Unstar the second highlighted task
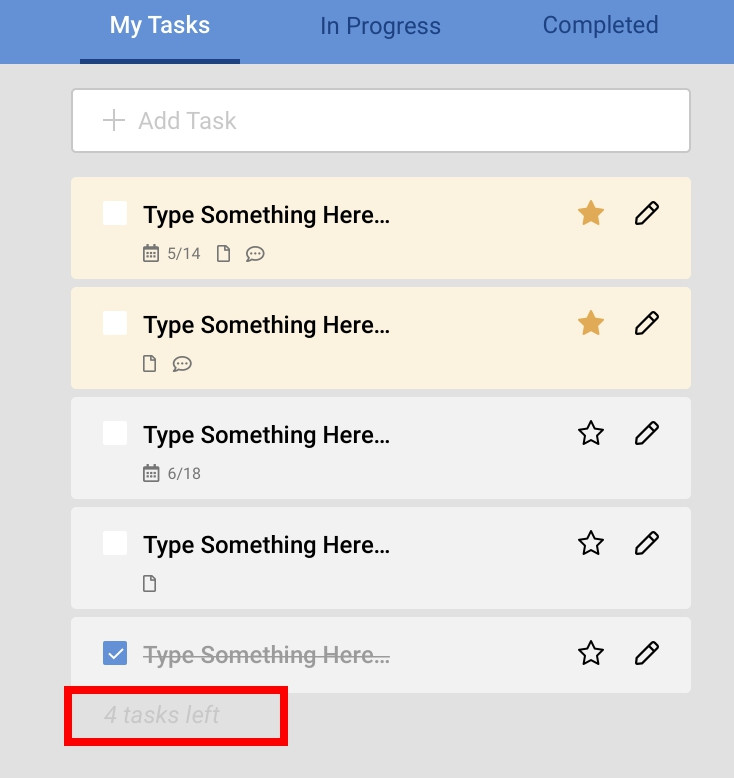The image size is (734, 778). (x=591, y=323)
